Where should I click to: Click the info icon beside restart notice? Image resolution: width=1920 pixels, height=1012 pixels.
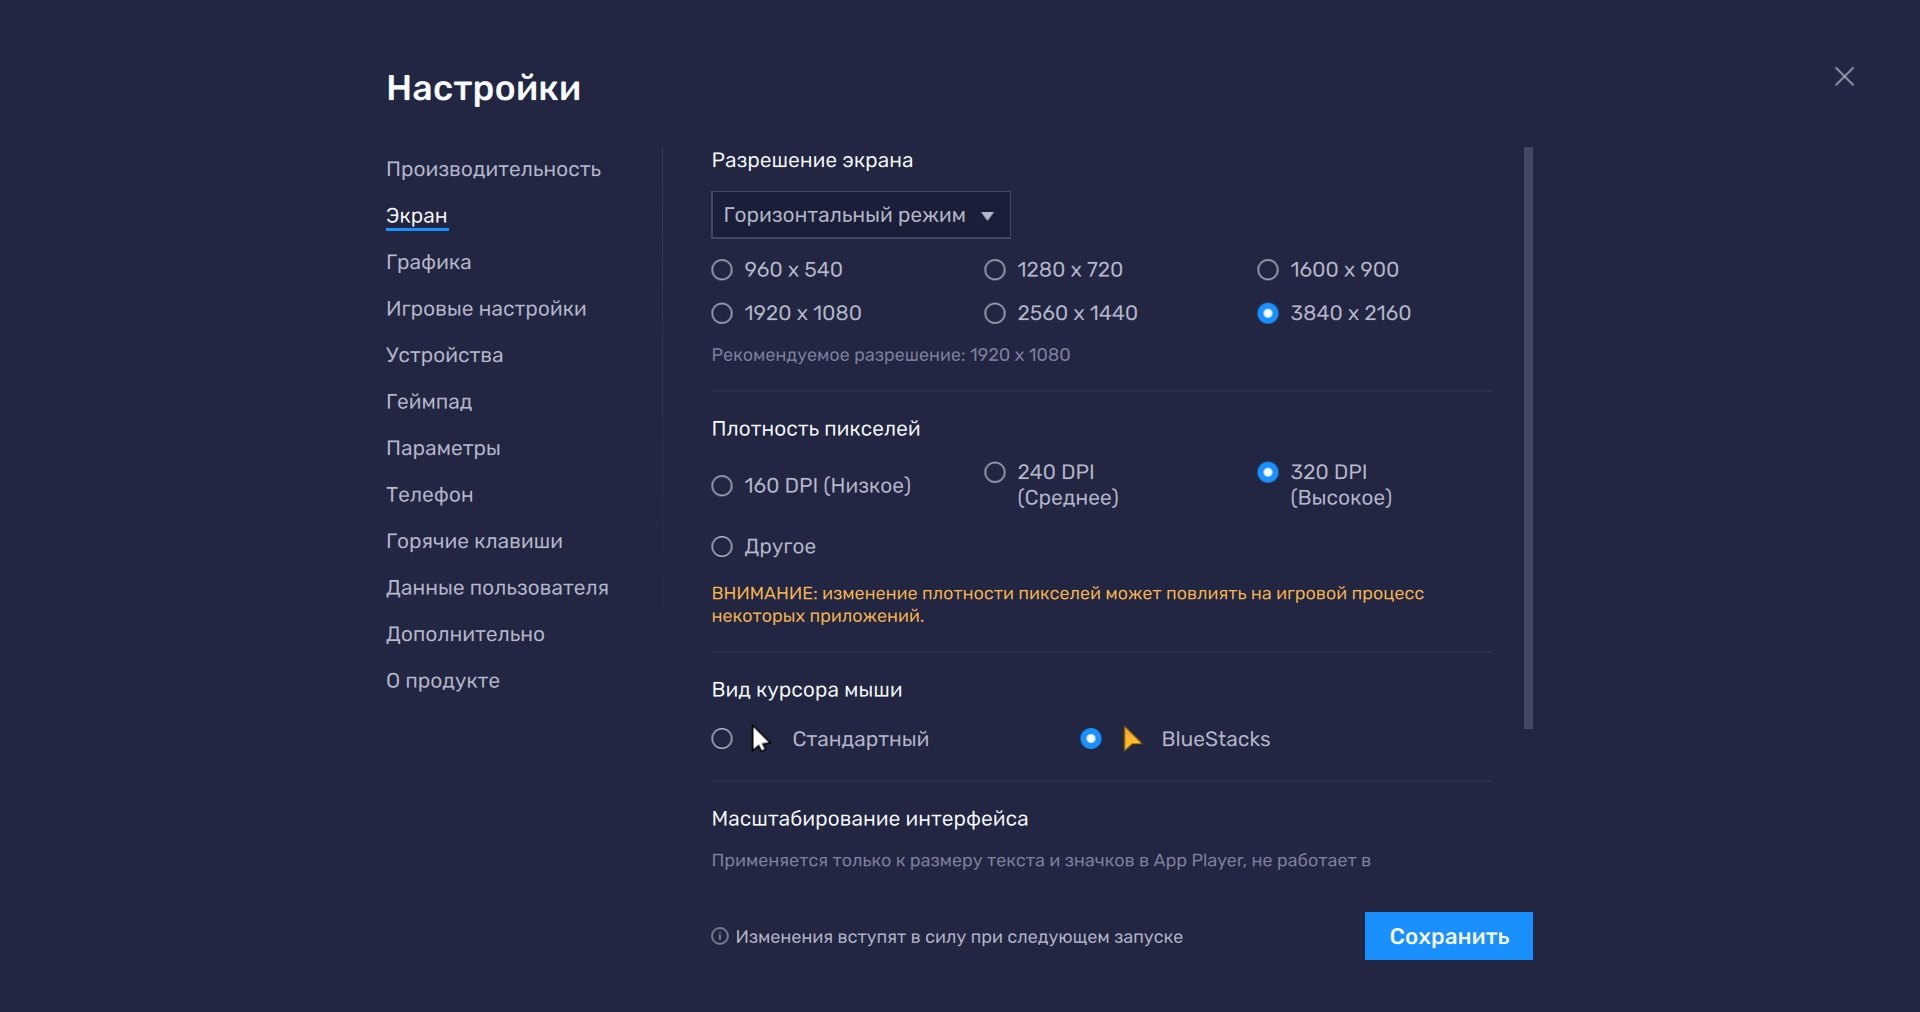pyautogui.click(x=719, y=936)
